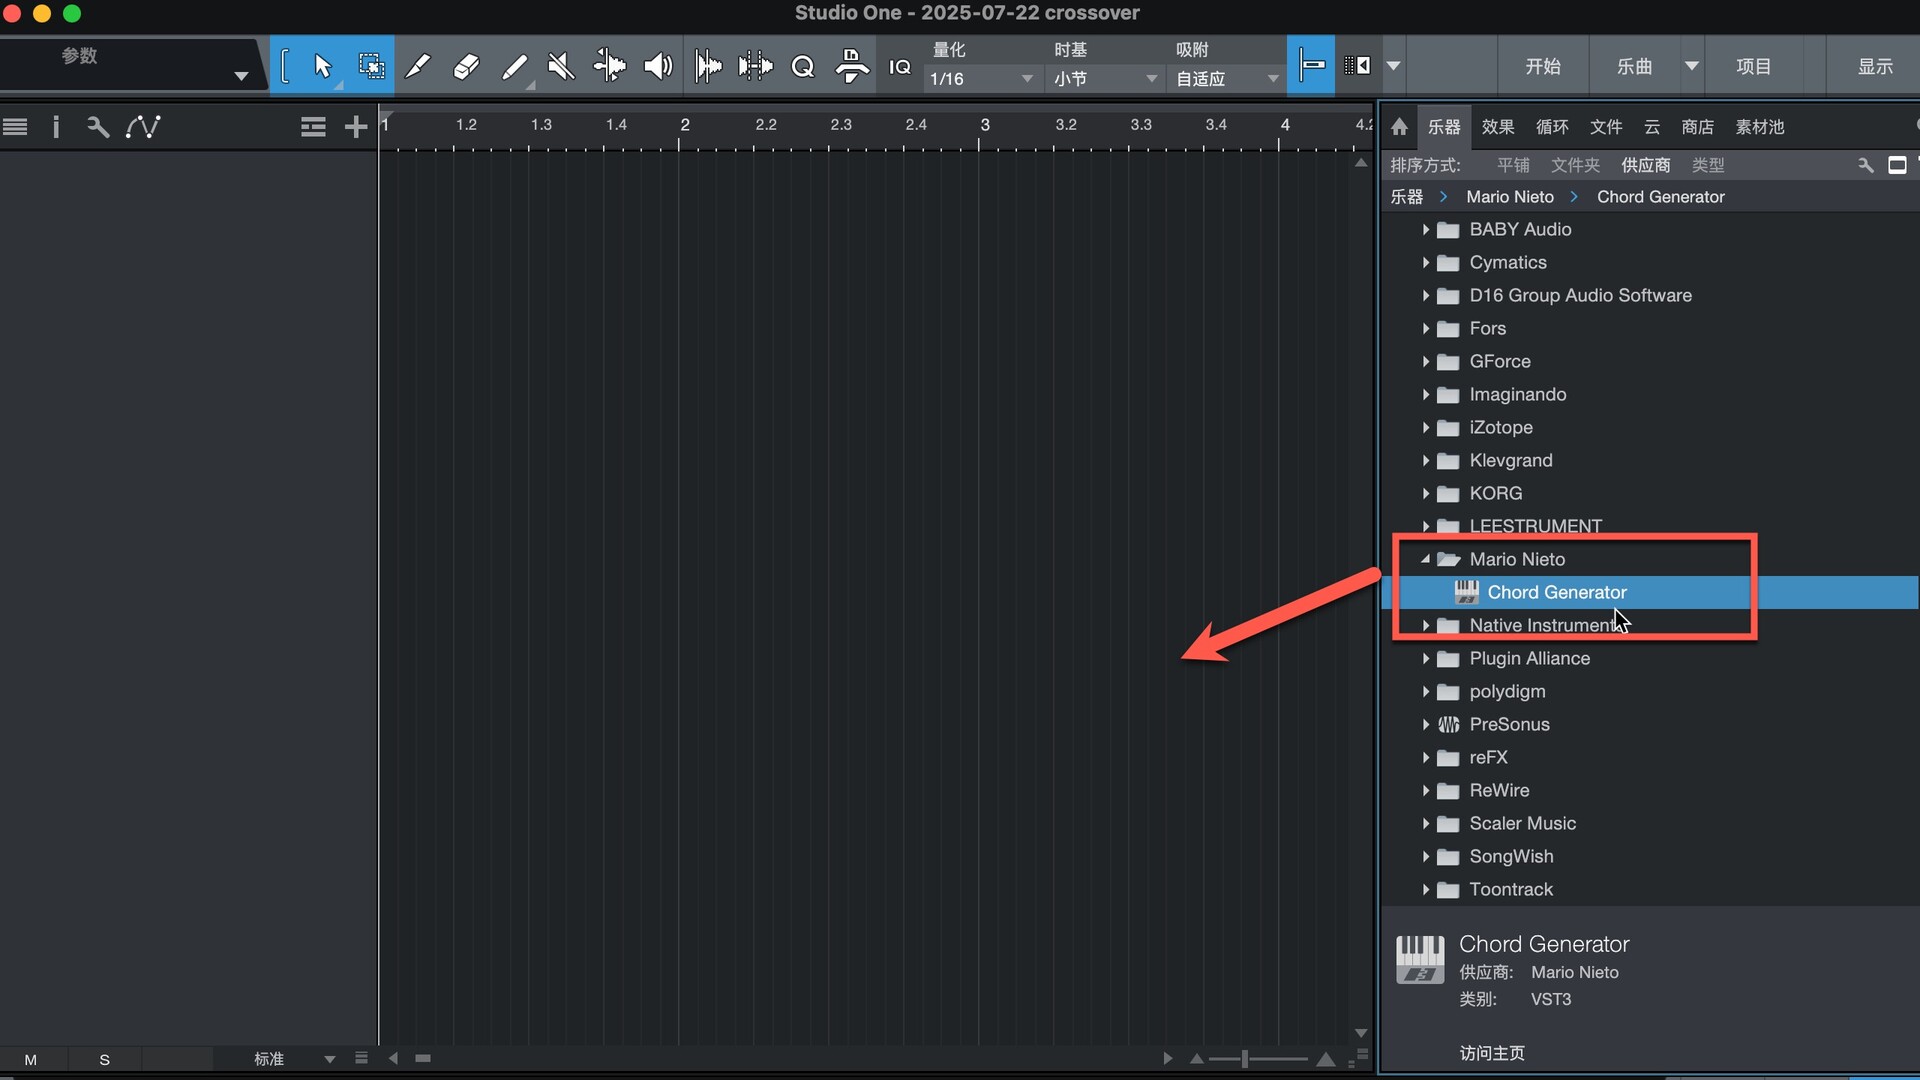Screen dimensions: 1920x1080
Task: Open the 时基 小节 timebase dropdown
Action: tap(1104, 78)
